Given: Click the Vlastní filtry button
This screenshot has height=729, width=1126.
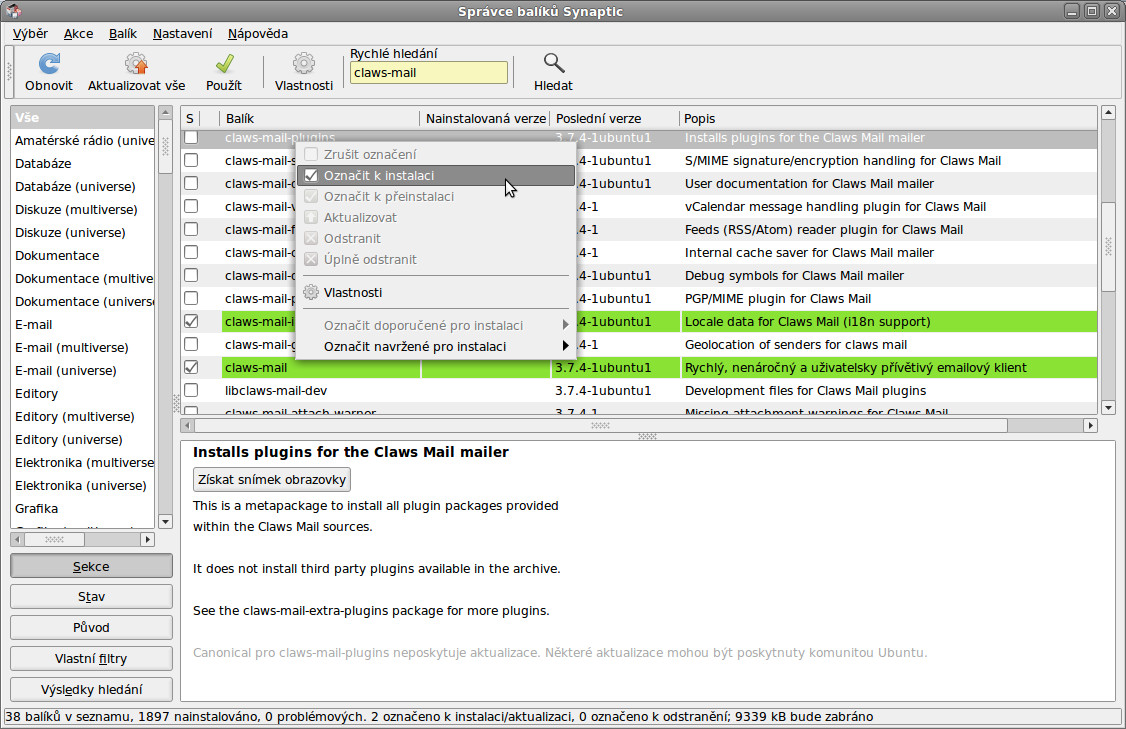Looking at the screenshot, I should tap(91, 659).
